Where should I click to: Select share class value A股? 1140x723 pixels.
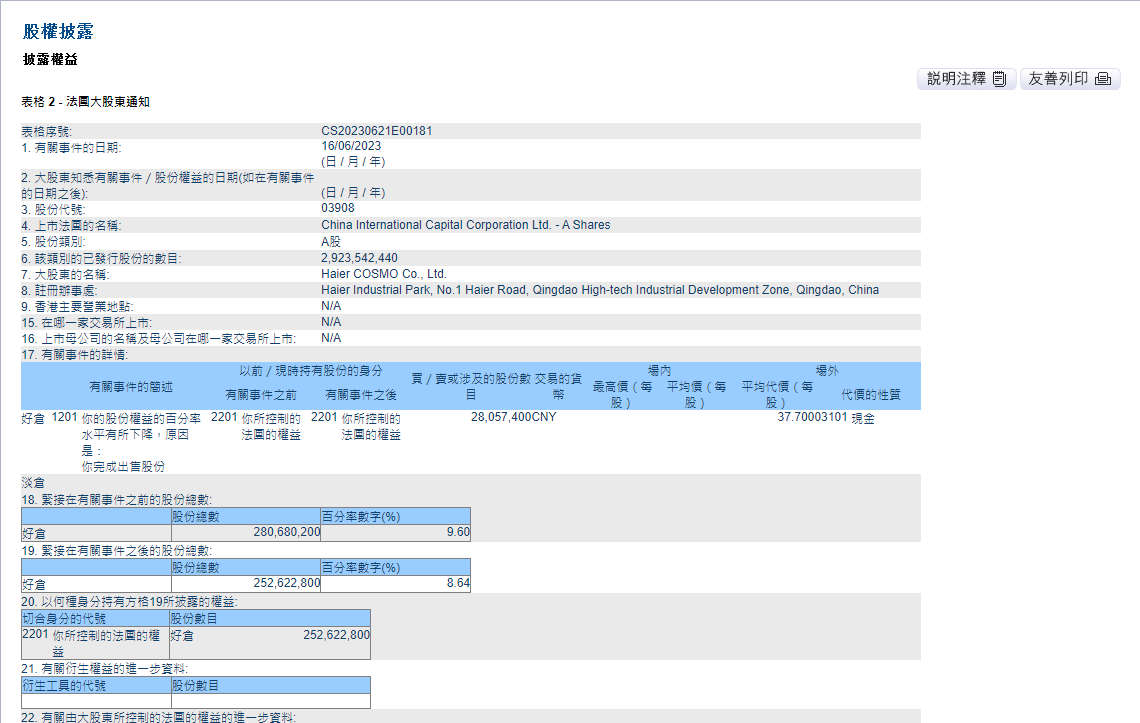[x=331, y=241]
